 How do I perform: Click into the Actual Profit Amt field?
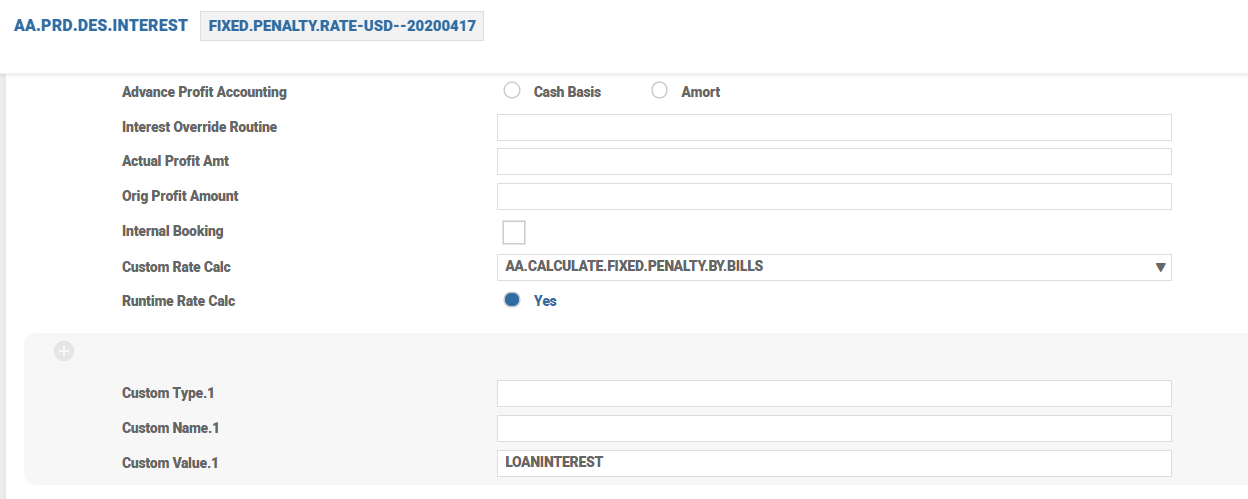(x=833, y=162)
